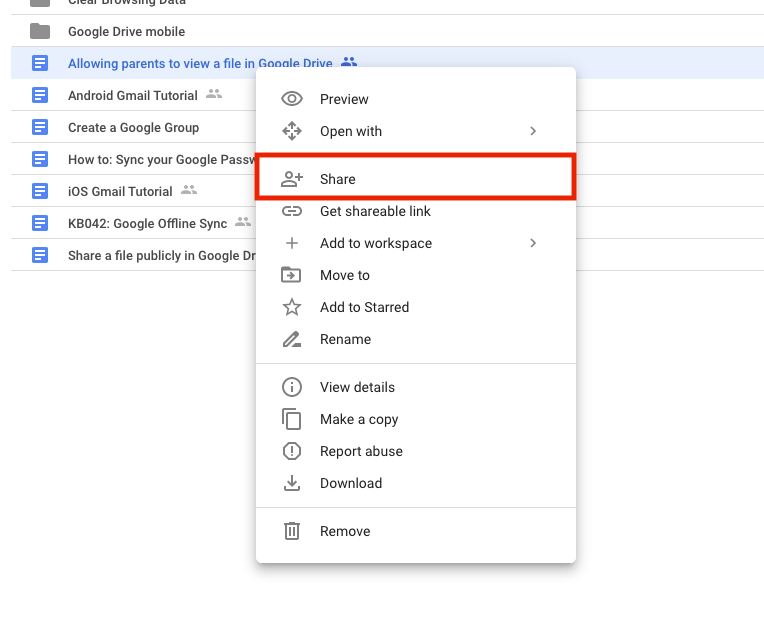Click shared-people icon beside KB042 Google Offline Sync
Viewport: 764px width, 626px height.
pyautogui.click(x=243, y=222)
